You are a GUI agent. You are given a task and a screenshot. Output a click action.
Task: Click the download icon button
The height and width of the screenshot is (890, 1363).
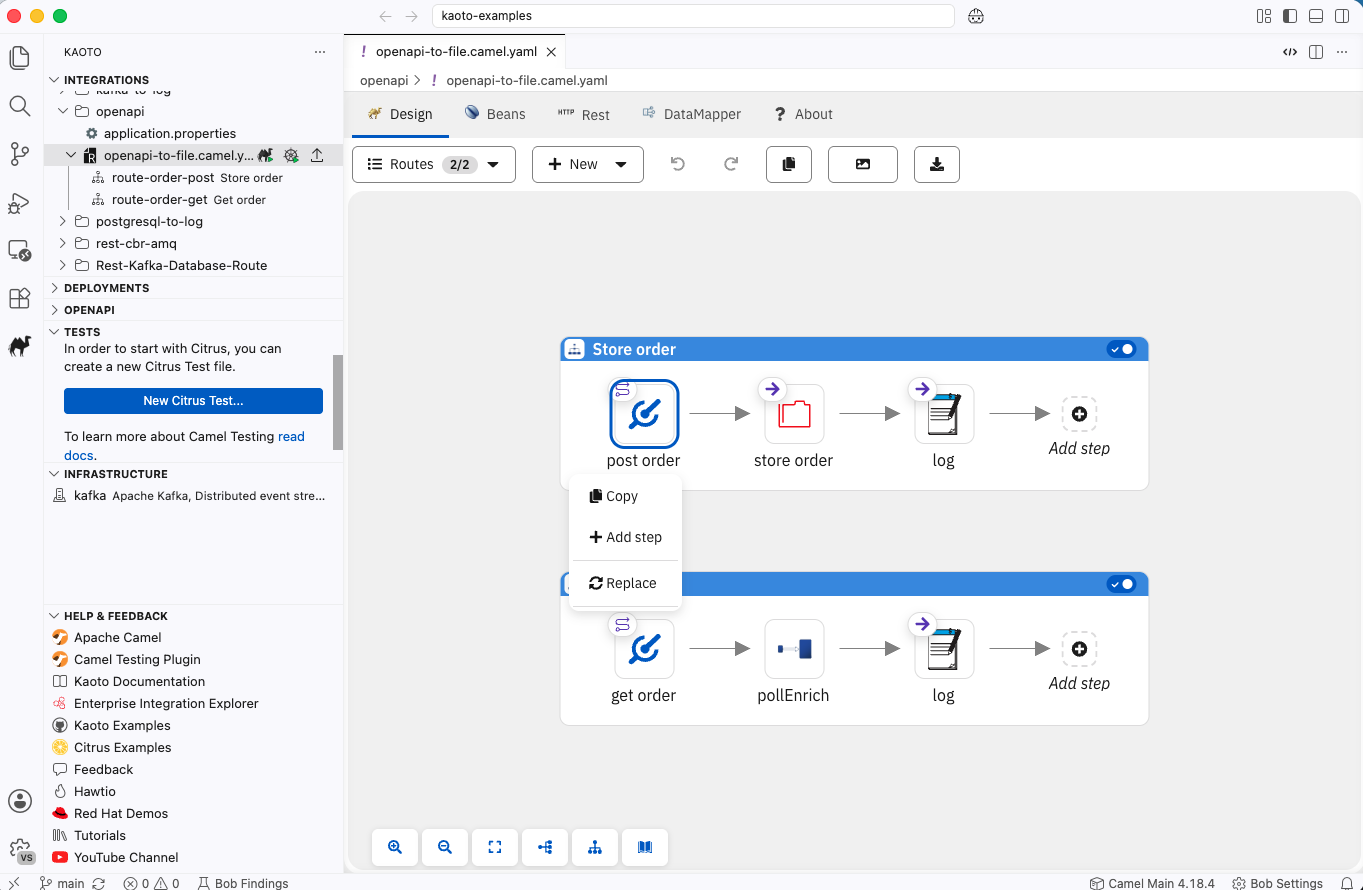(937, 164)
